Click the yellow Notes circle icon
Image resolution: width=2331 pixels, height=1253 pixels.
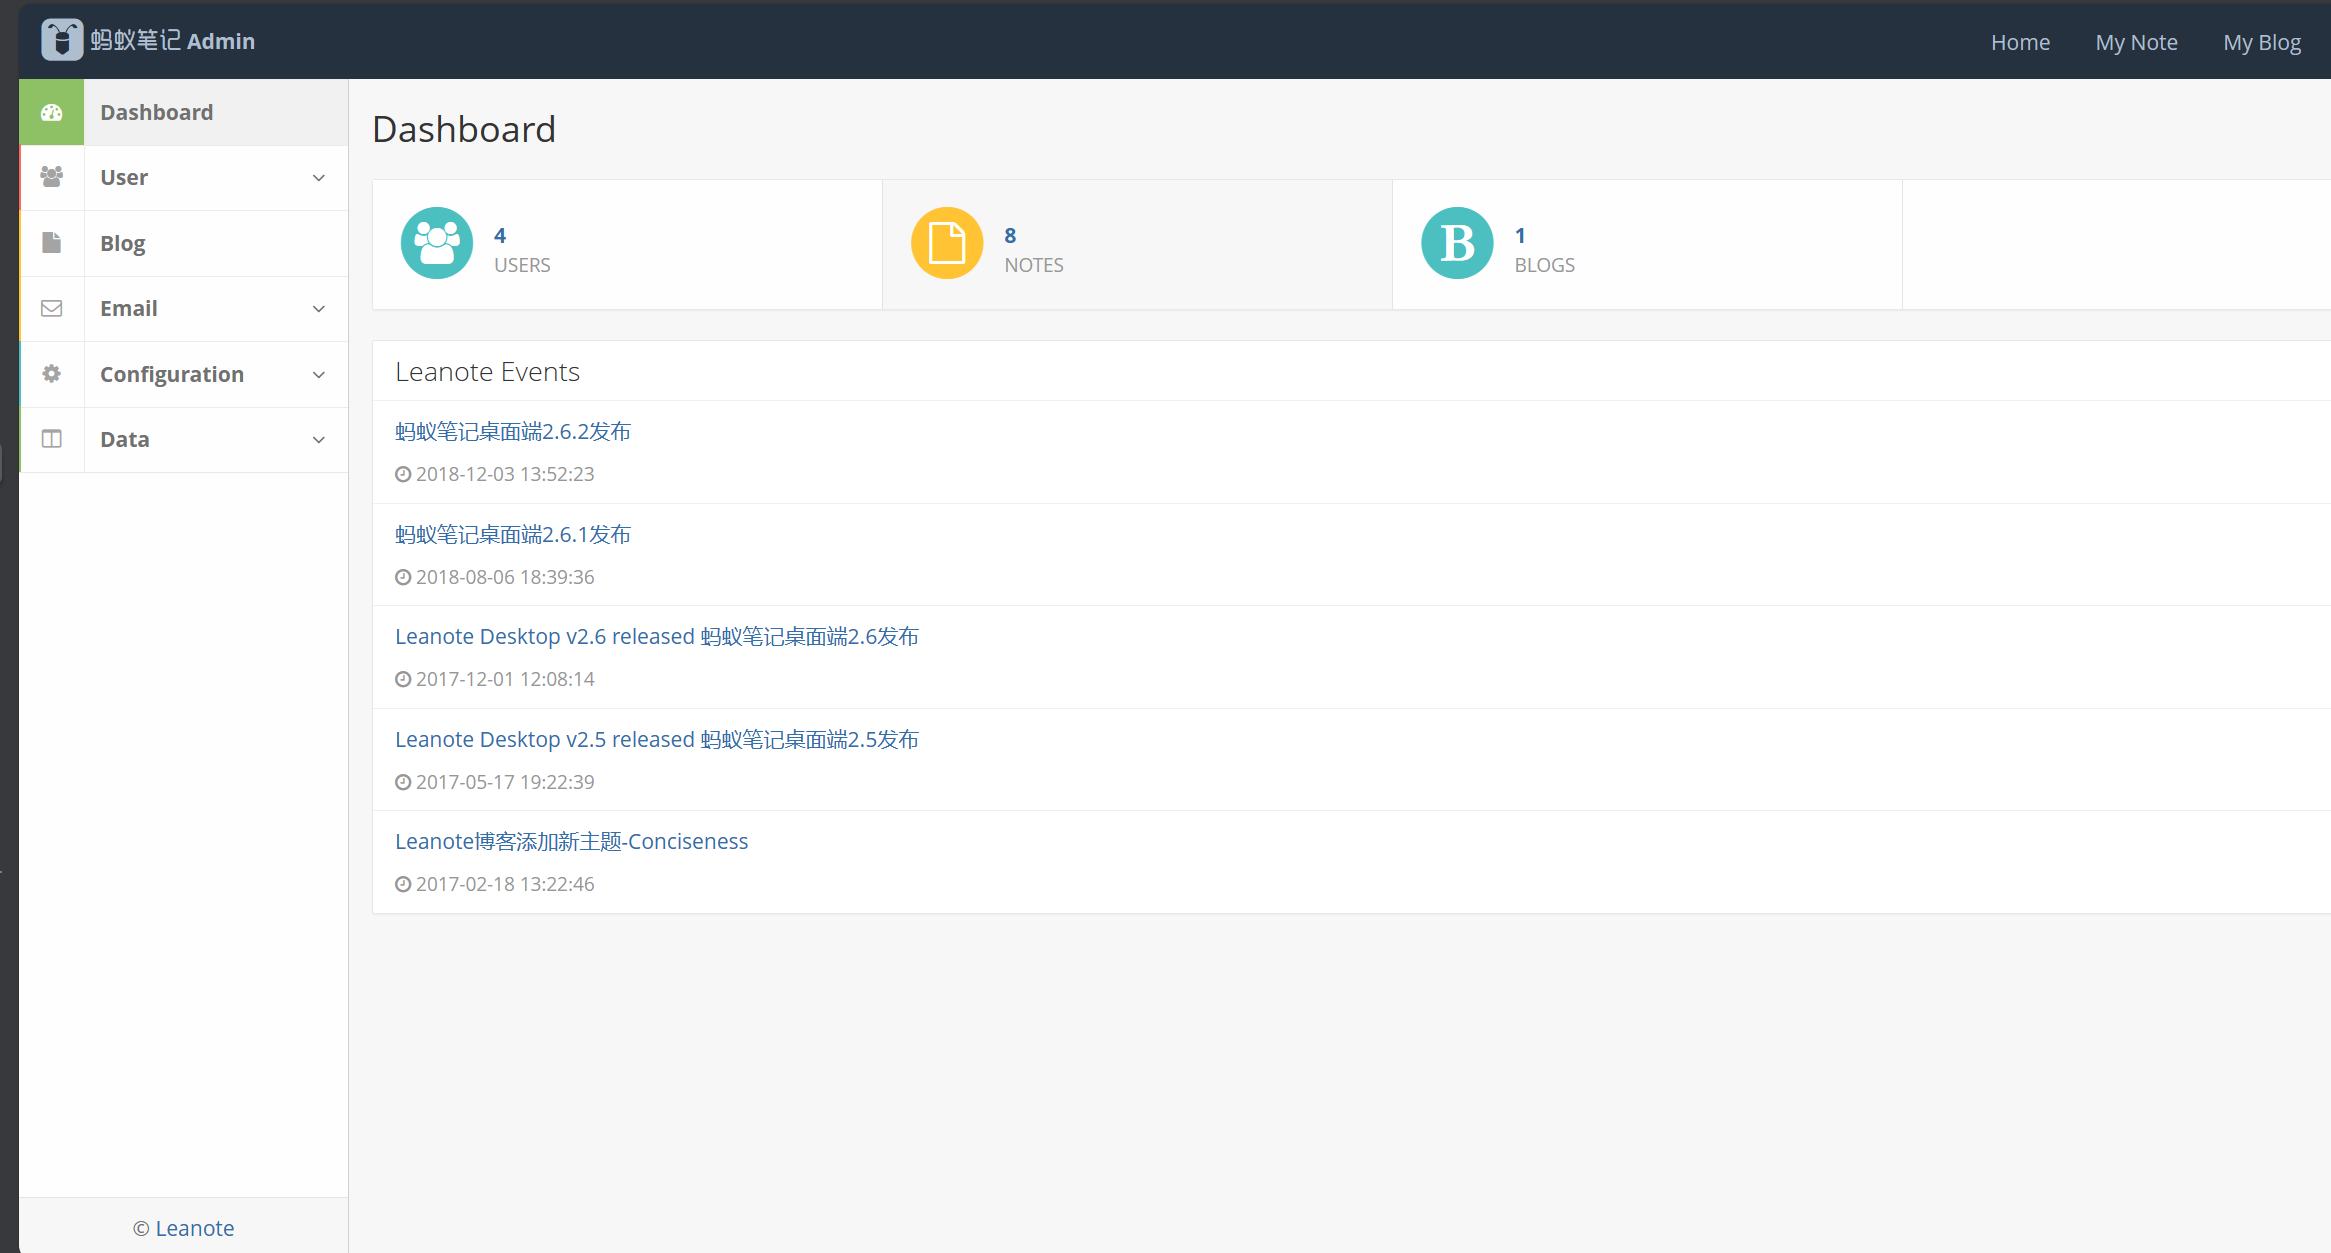947,243
